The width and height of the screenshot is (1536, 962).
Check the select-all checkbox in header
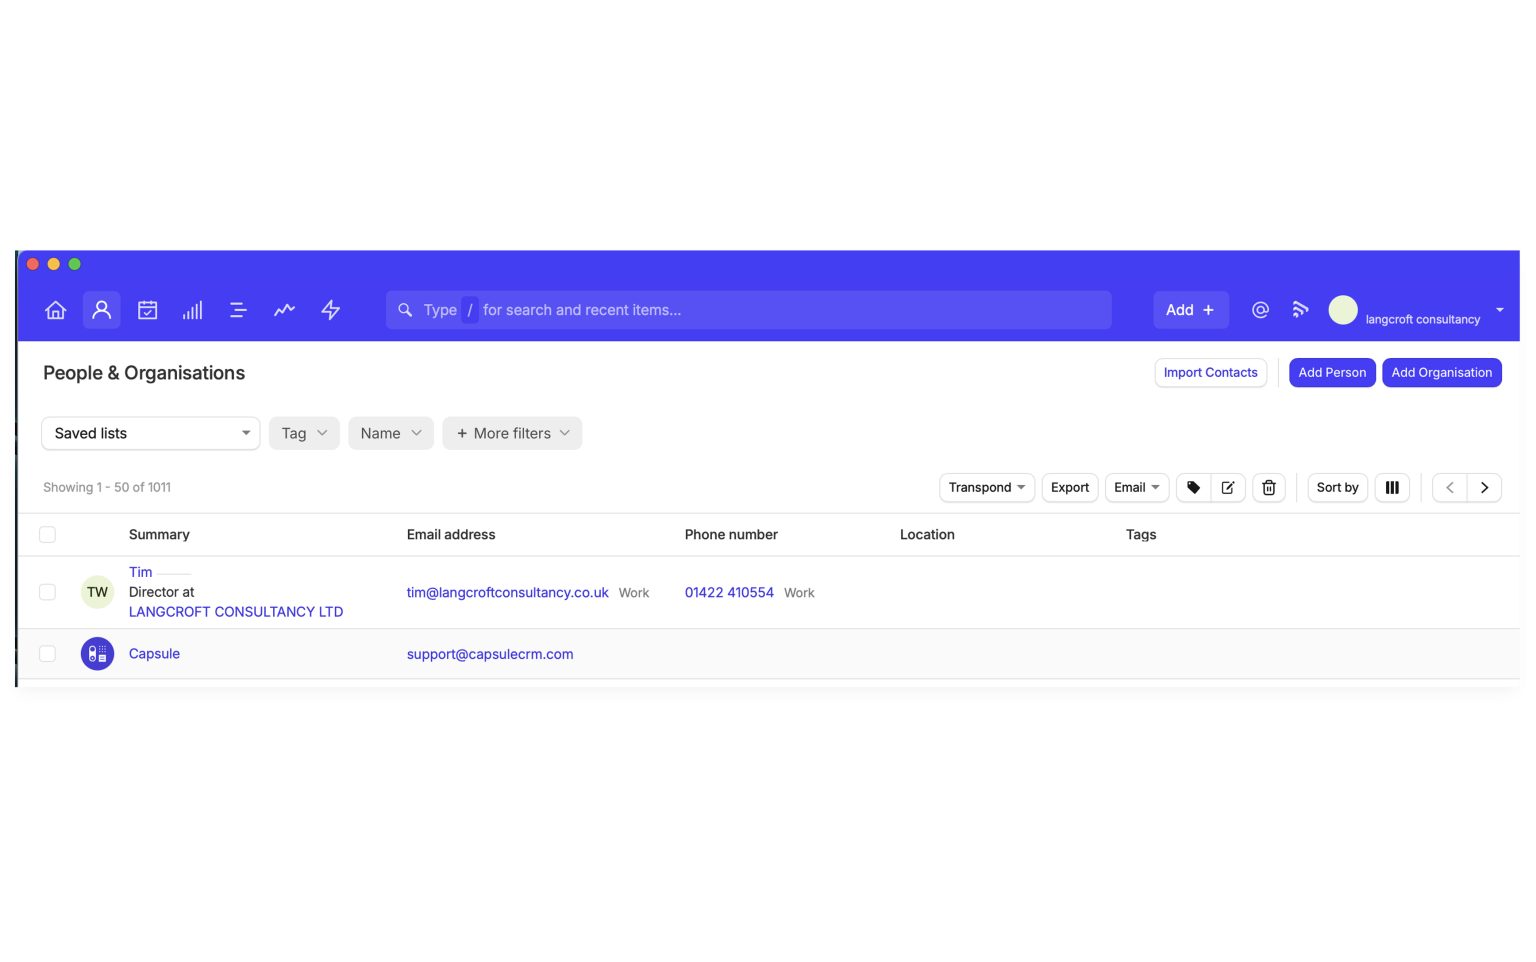(x=47, y=534)
